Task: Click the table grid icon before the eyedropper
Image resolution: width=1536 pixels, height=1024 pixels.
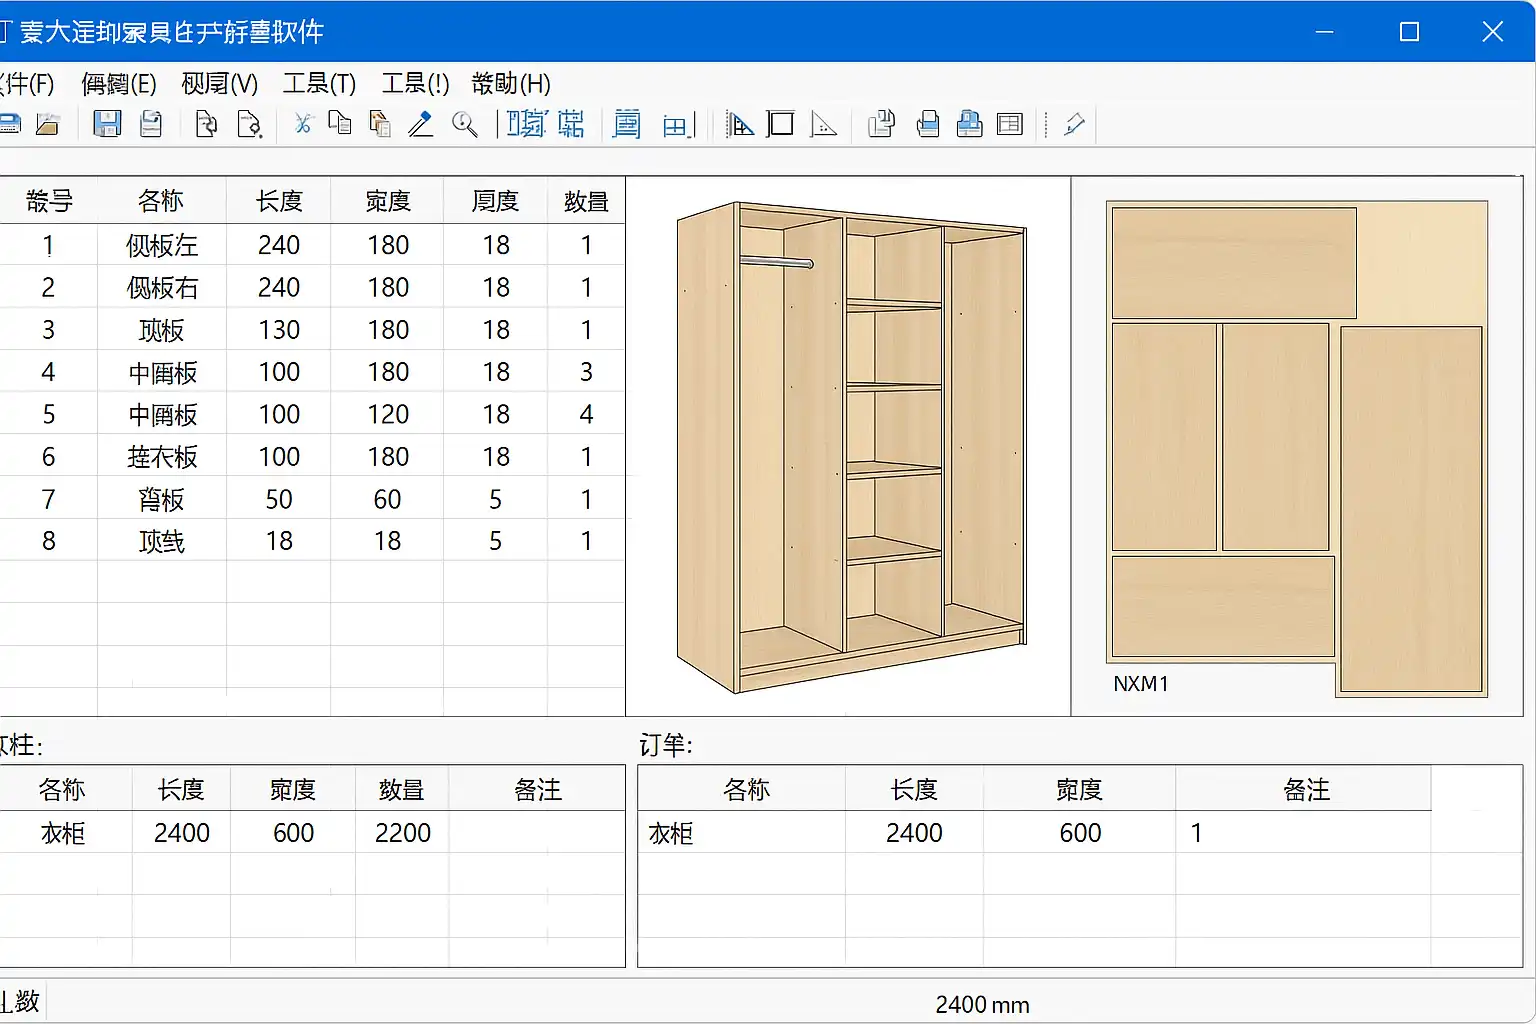Action: tap(1010, 124)
